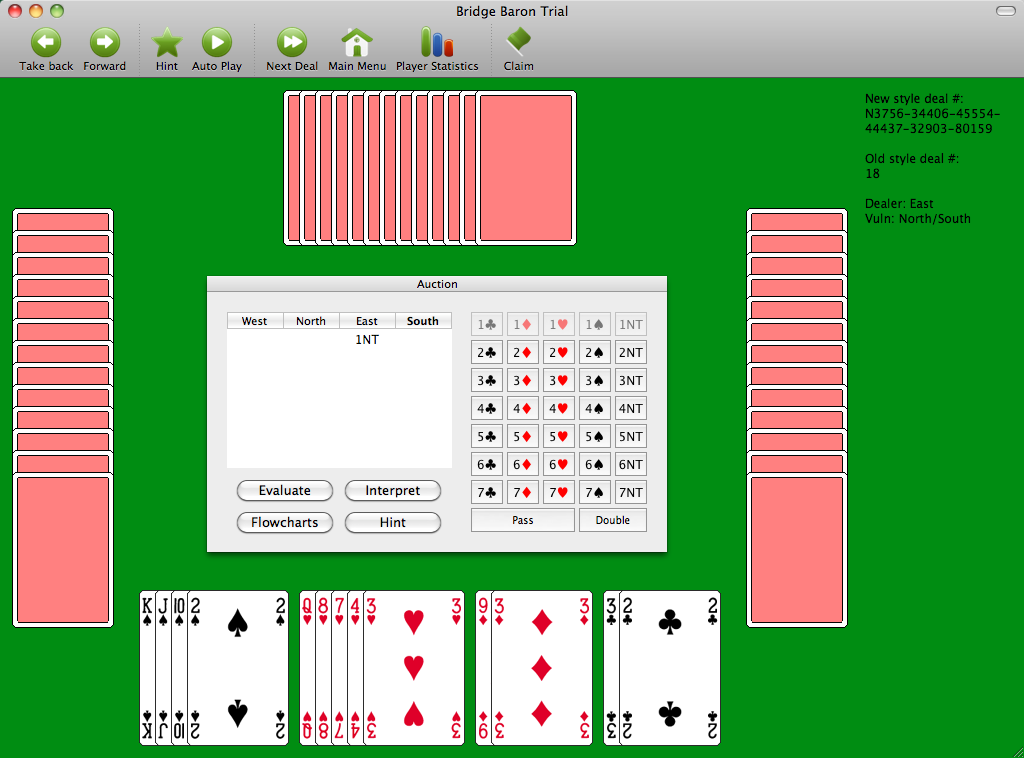
Task: Bid 4 diamonds
Action: coord(522,409)
